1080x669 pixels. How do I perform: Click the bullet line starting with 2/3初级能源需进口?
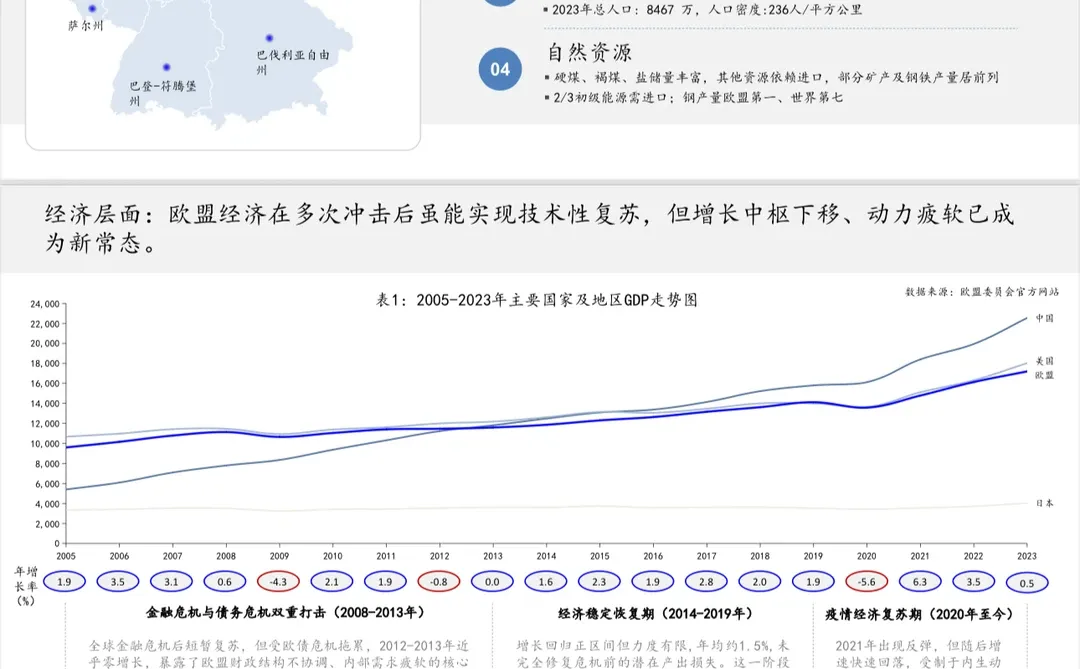pyautogui.click(x=693, y=97)
